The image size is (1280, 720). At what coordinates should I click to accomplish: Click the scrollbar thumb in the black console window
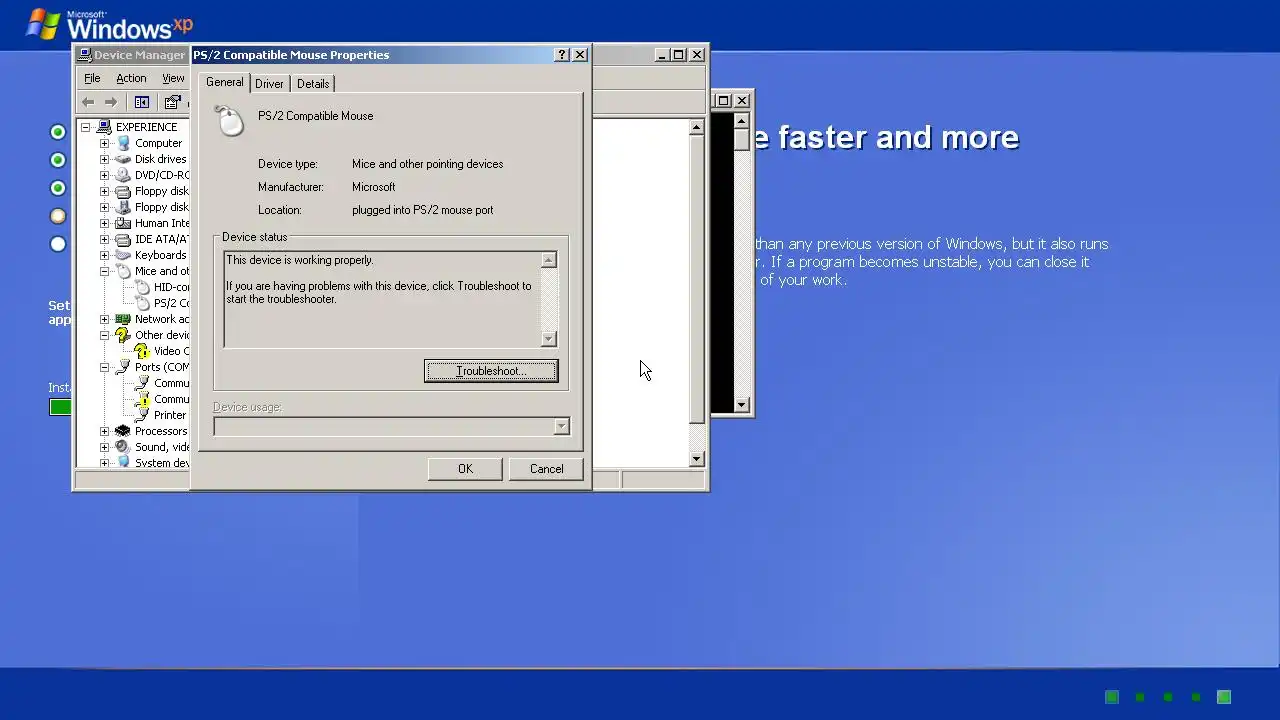741,139
